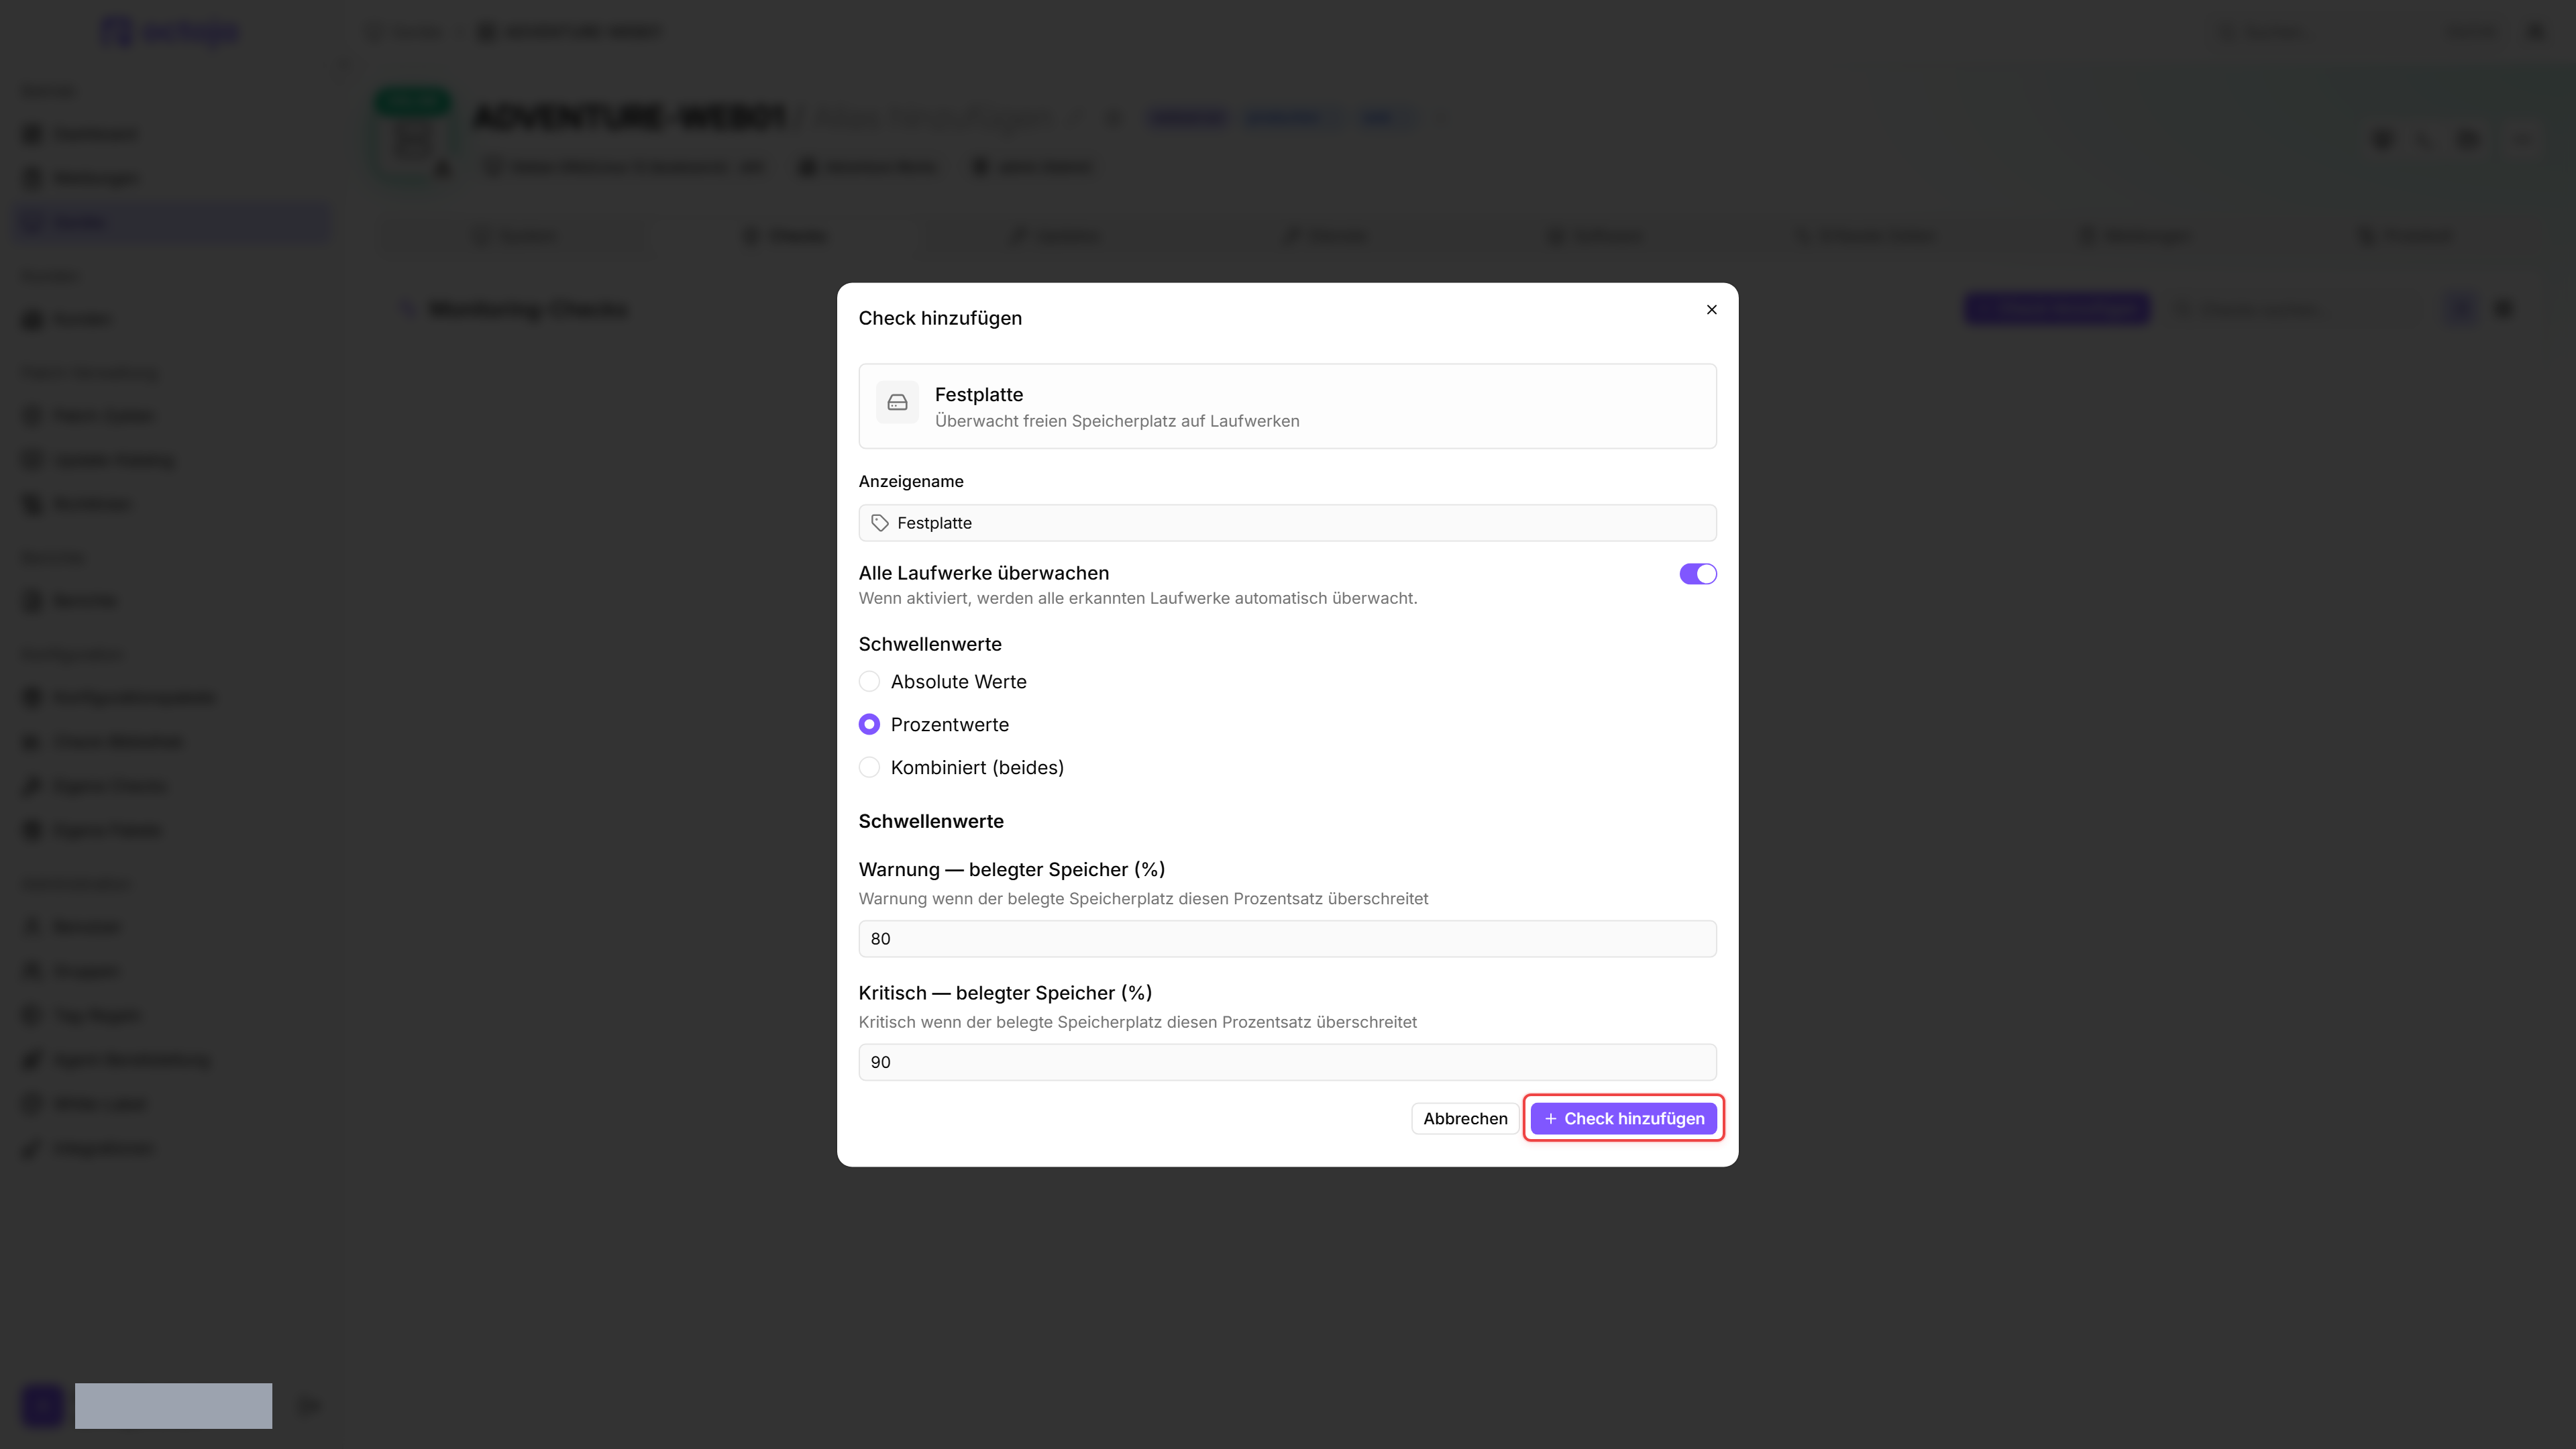
Task: Click the tag icon in the Anzeigename field
Action: point(880,523)
